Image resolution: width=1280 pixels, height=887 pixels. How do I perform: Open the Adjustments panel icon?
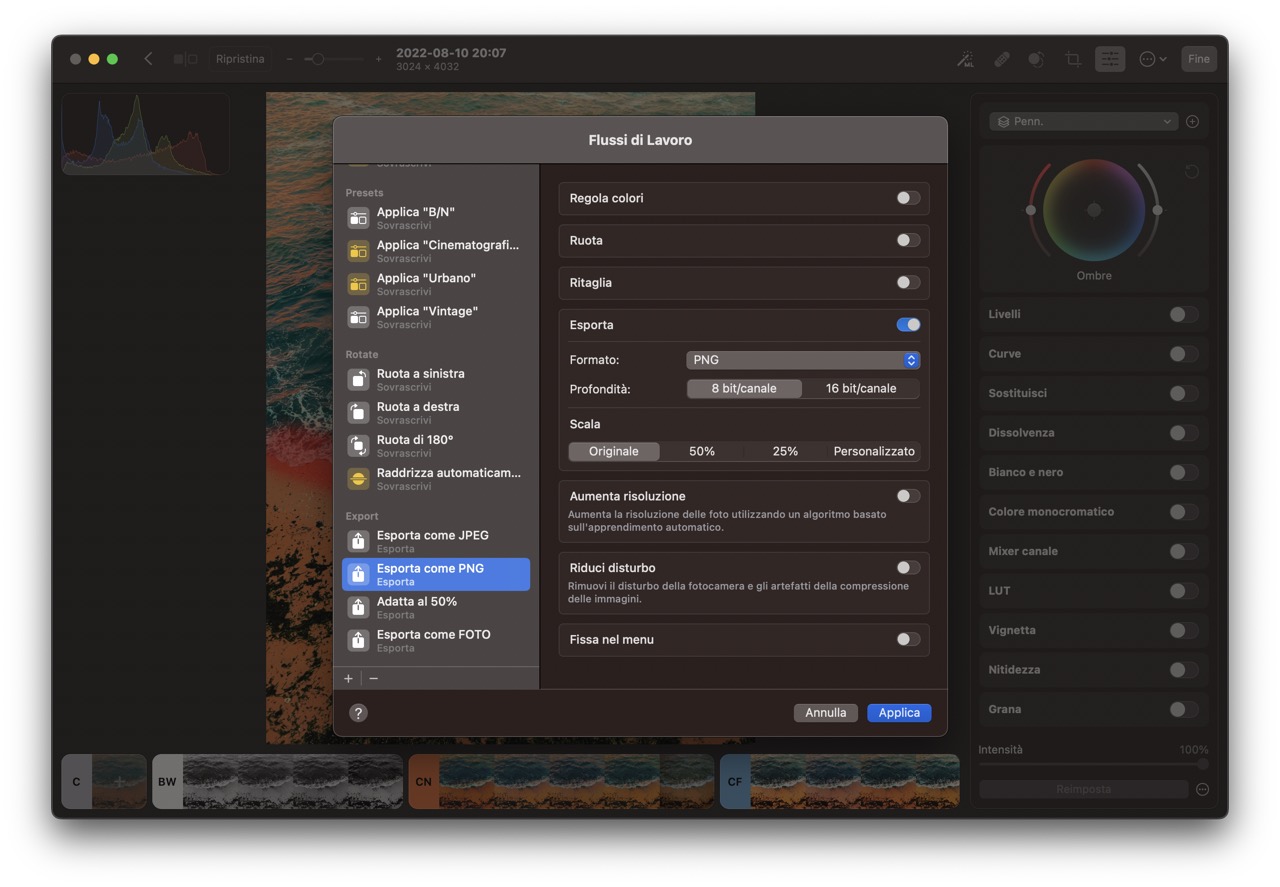tap(1109, 59)
